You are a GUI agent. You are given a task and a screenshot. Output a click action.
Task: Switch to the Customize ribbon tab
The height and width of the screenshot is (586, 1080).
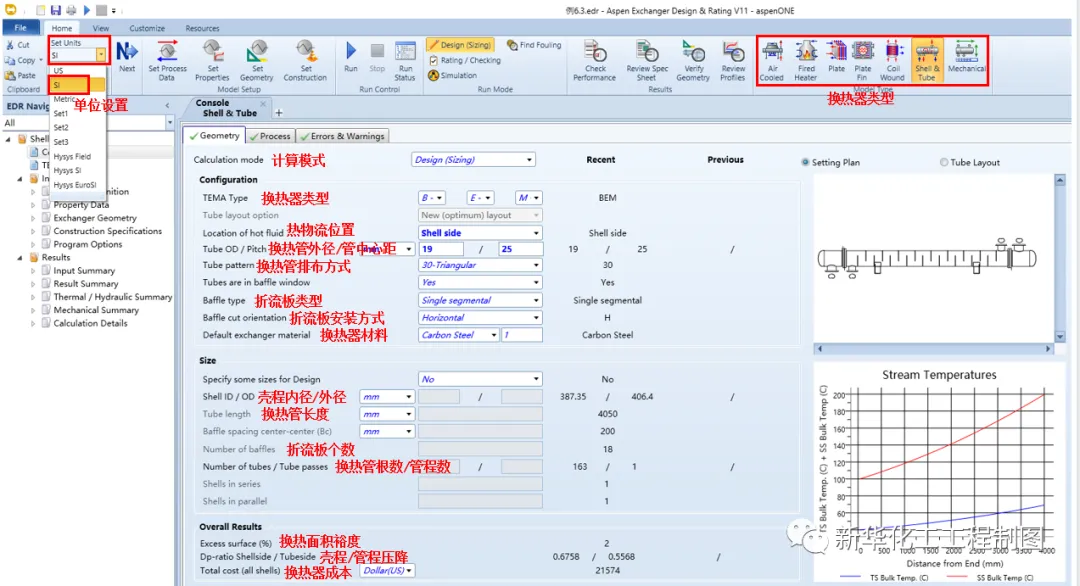pyautogui.click(x=147, y=28)
